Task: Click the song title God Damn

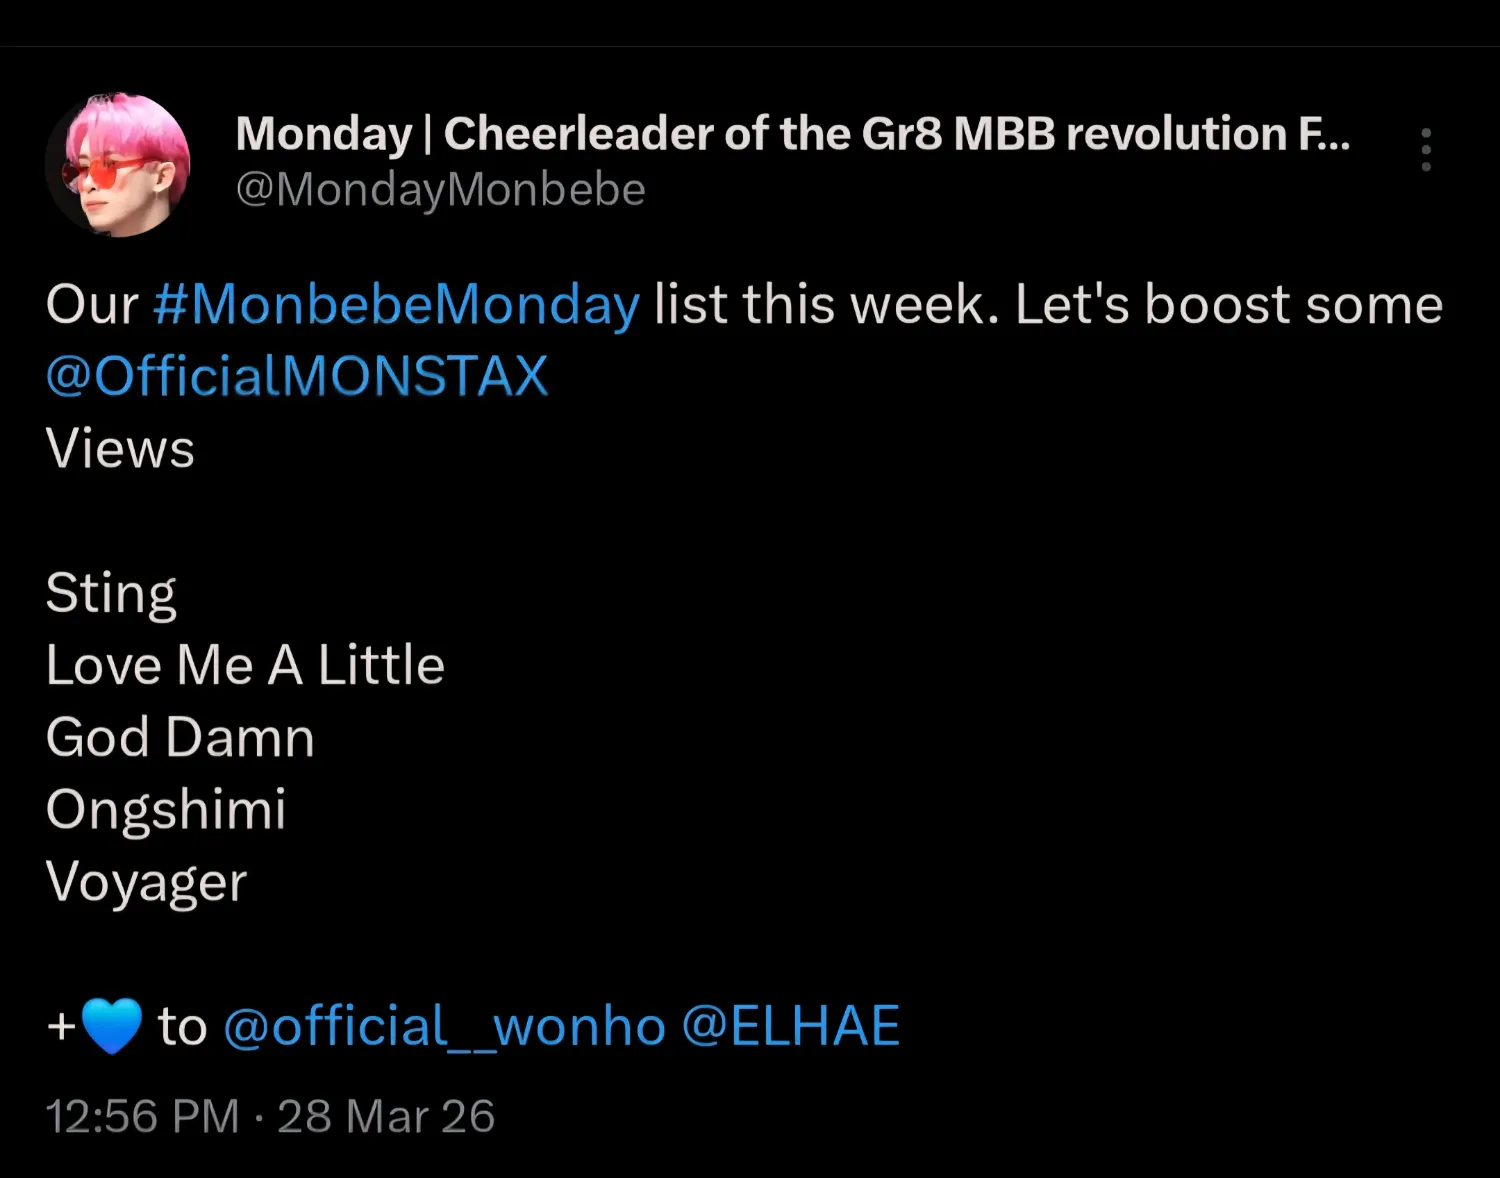Action: pos(180,737)
